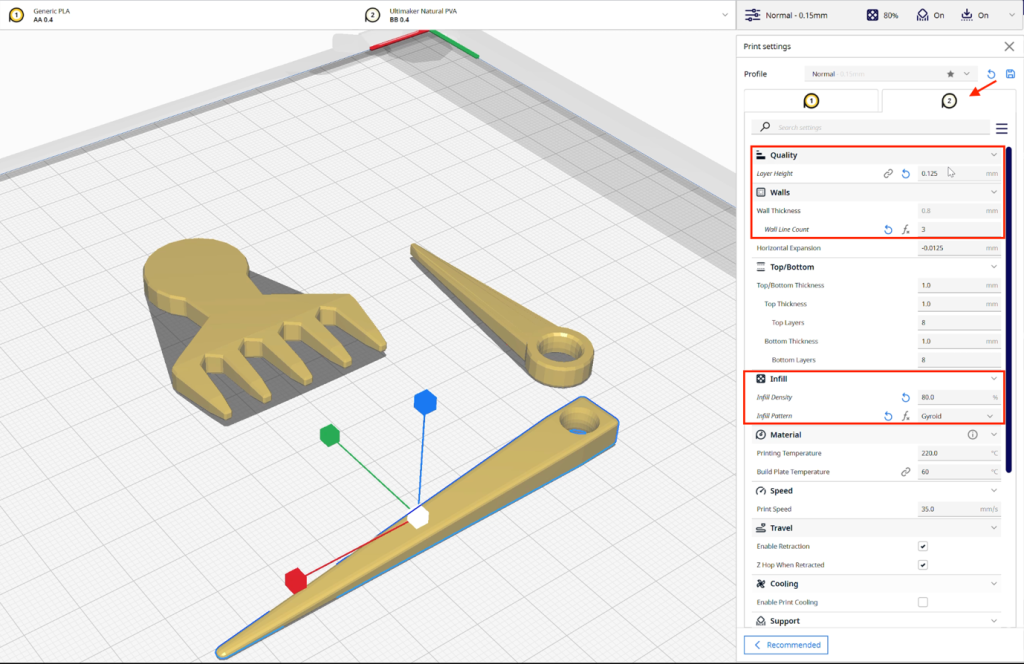Edit the Horizontal Expansion value
This screenshot has height=664, width=1024.
coord(959,248)
